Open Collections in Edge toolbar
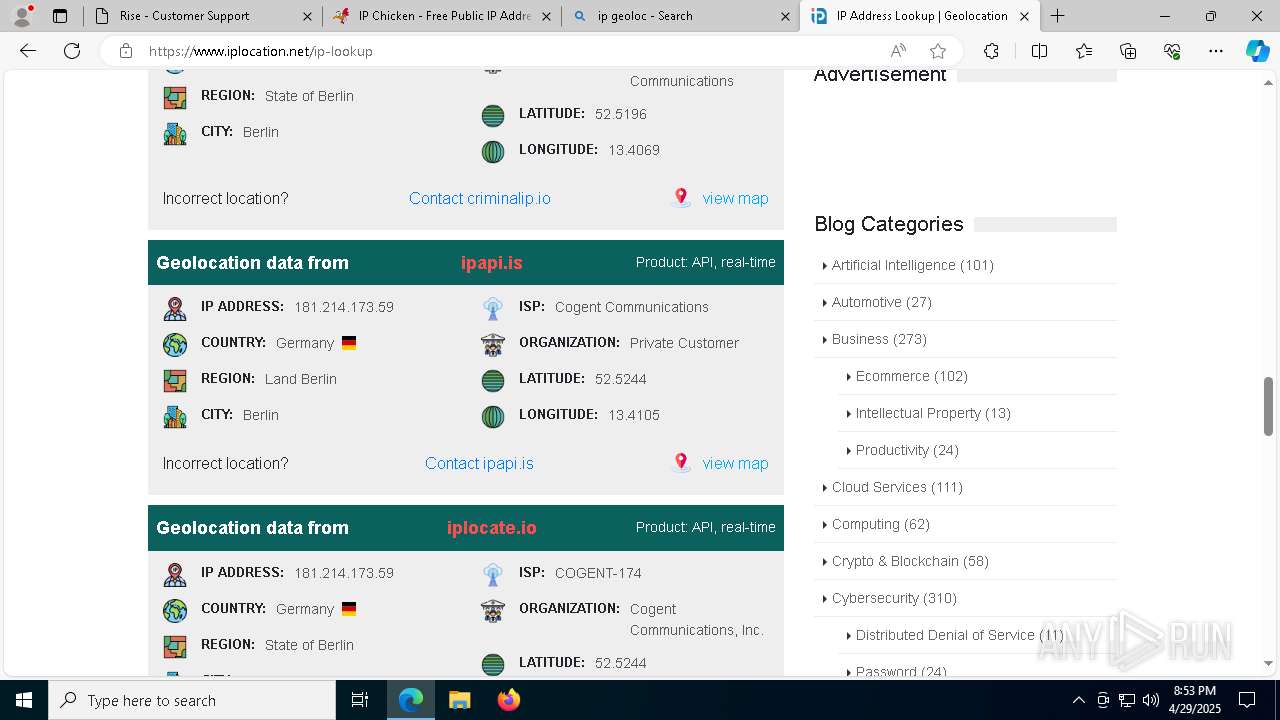Viewport: 1280px width, 720px height. 1128,51
